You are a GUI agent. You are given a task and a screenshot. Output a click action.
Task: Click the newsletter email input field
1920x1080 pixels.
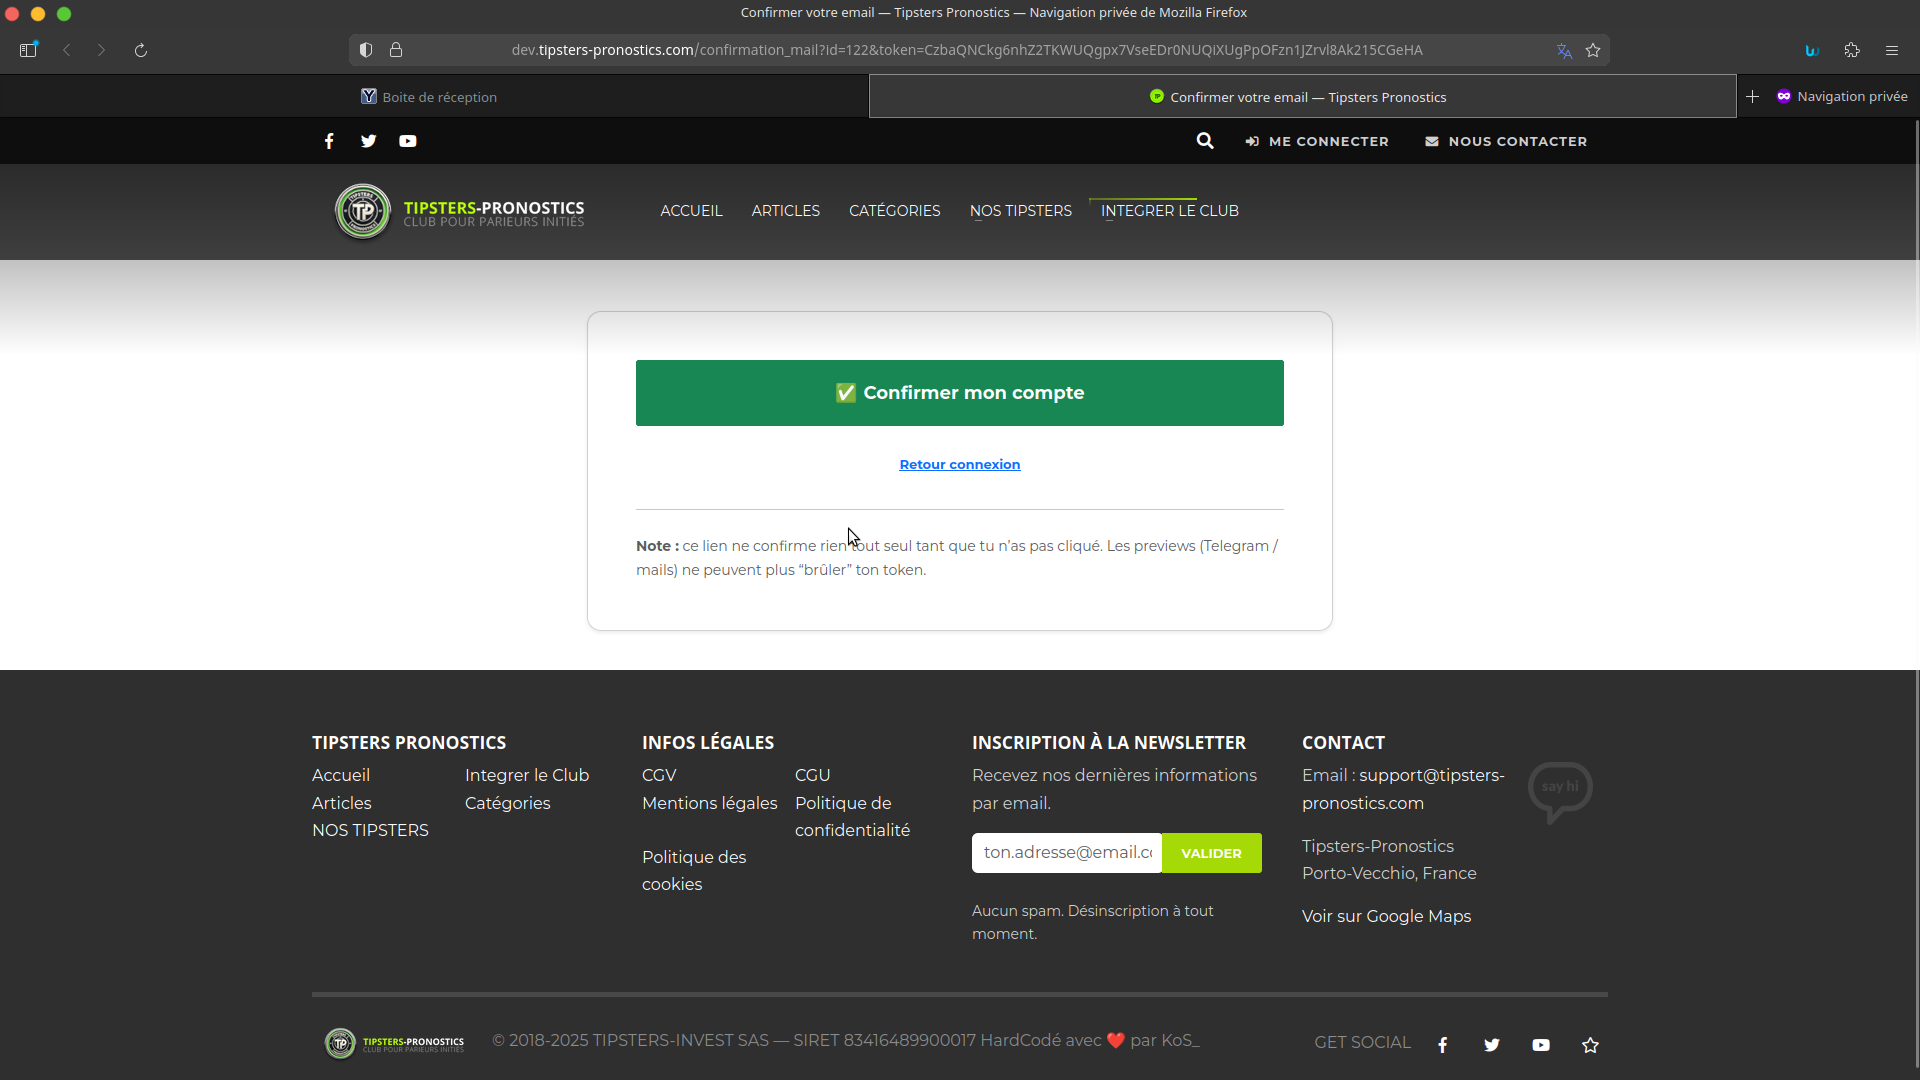click(x=1066, y=853)
